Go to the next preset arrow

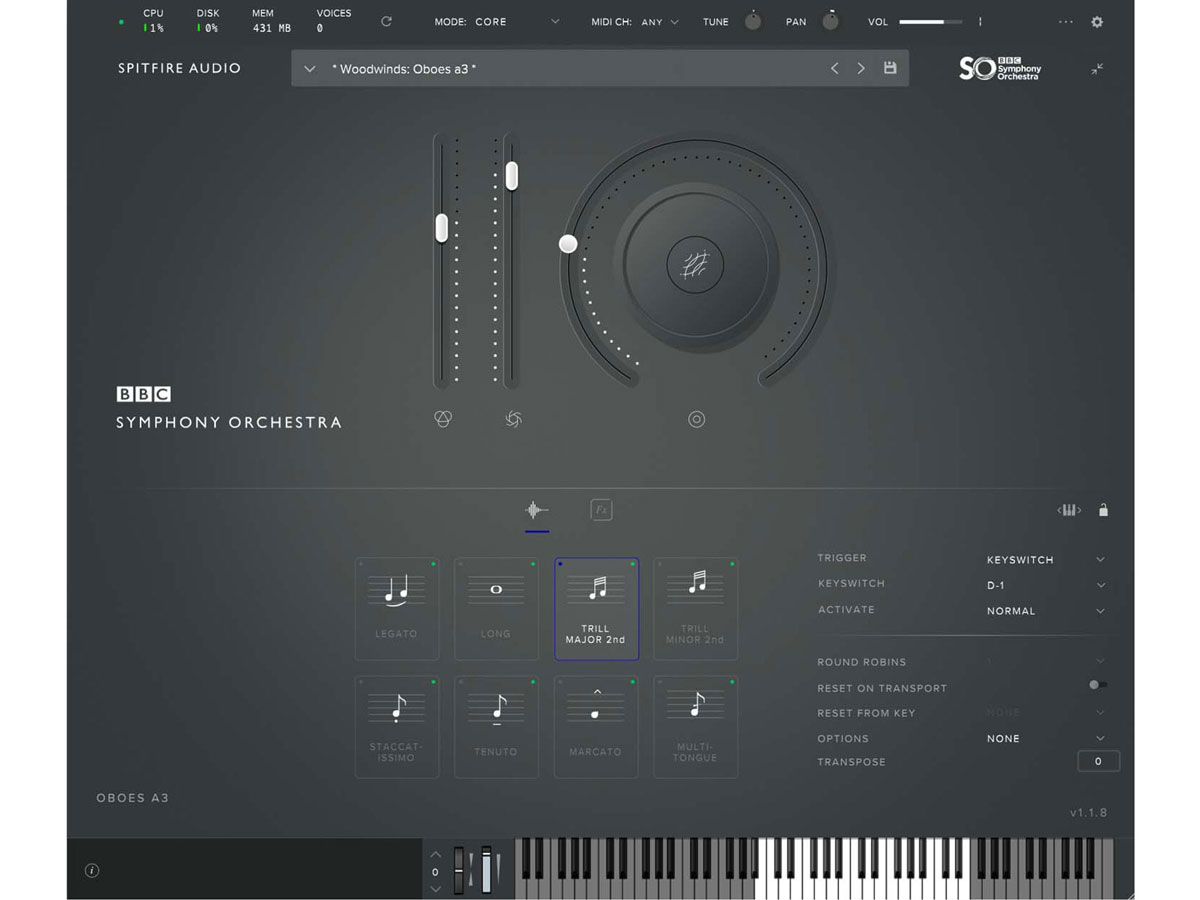click(861, 68)
